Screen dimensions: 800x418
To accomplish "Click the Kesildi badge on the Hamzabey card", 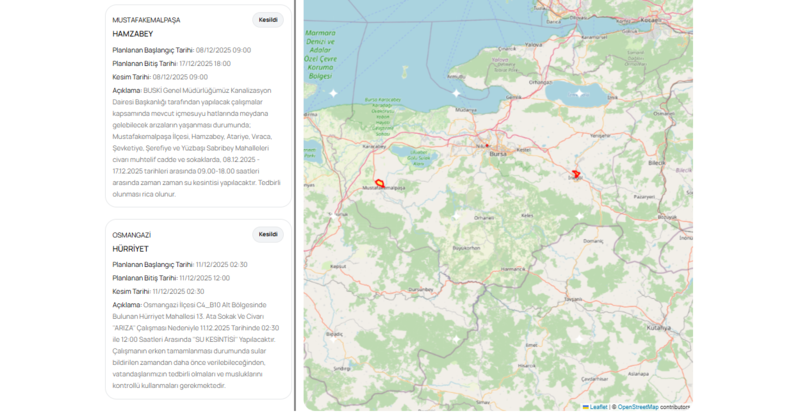I will 268,20.
